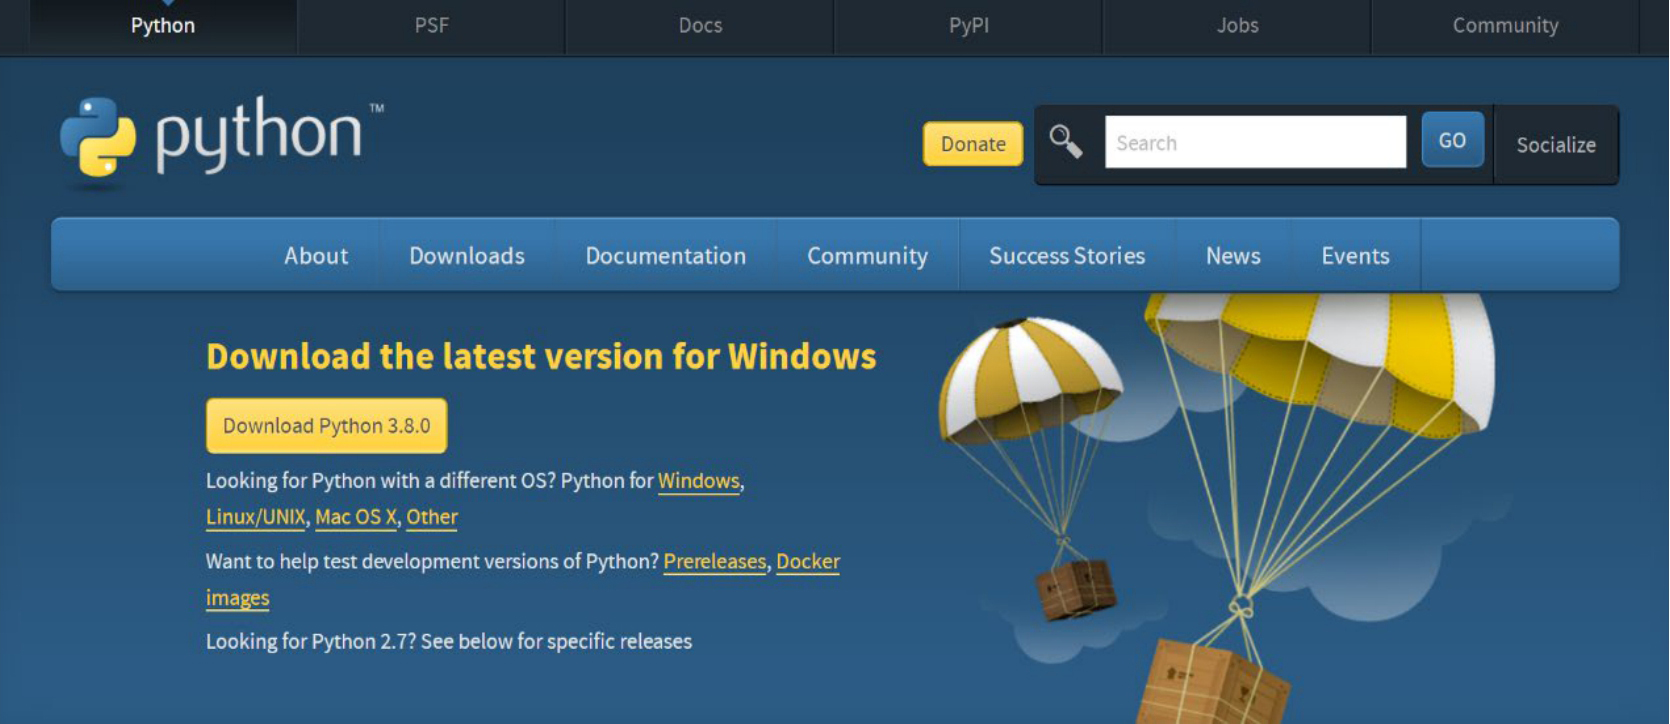Open the Success Stories menu item
Viewport: 1670px width, 724px height.
(x=1067, y=256)
